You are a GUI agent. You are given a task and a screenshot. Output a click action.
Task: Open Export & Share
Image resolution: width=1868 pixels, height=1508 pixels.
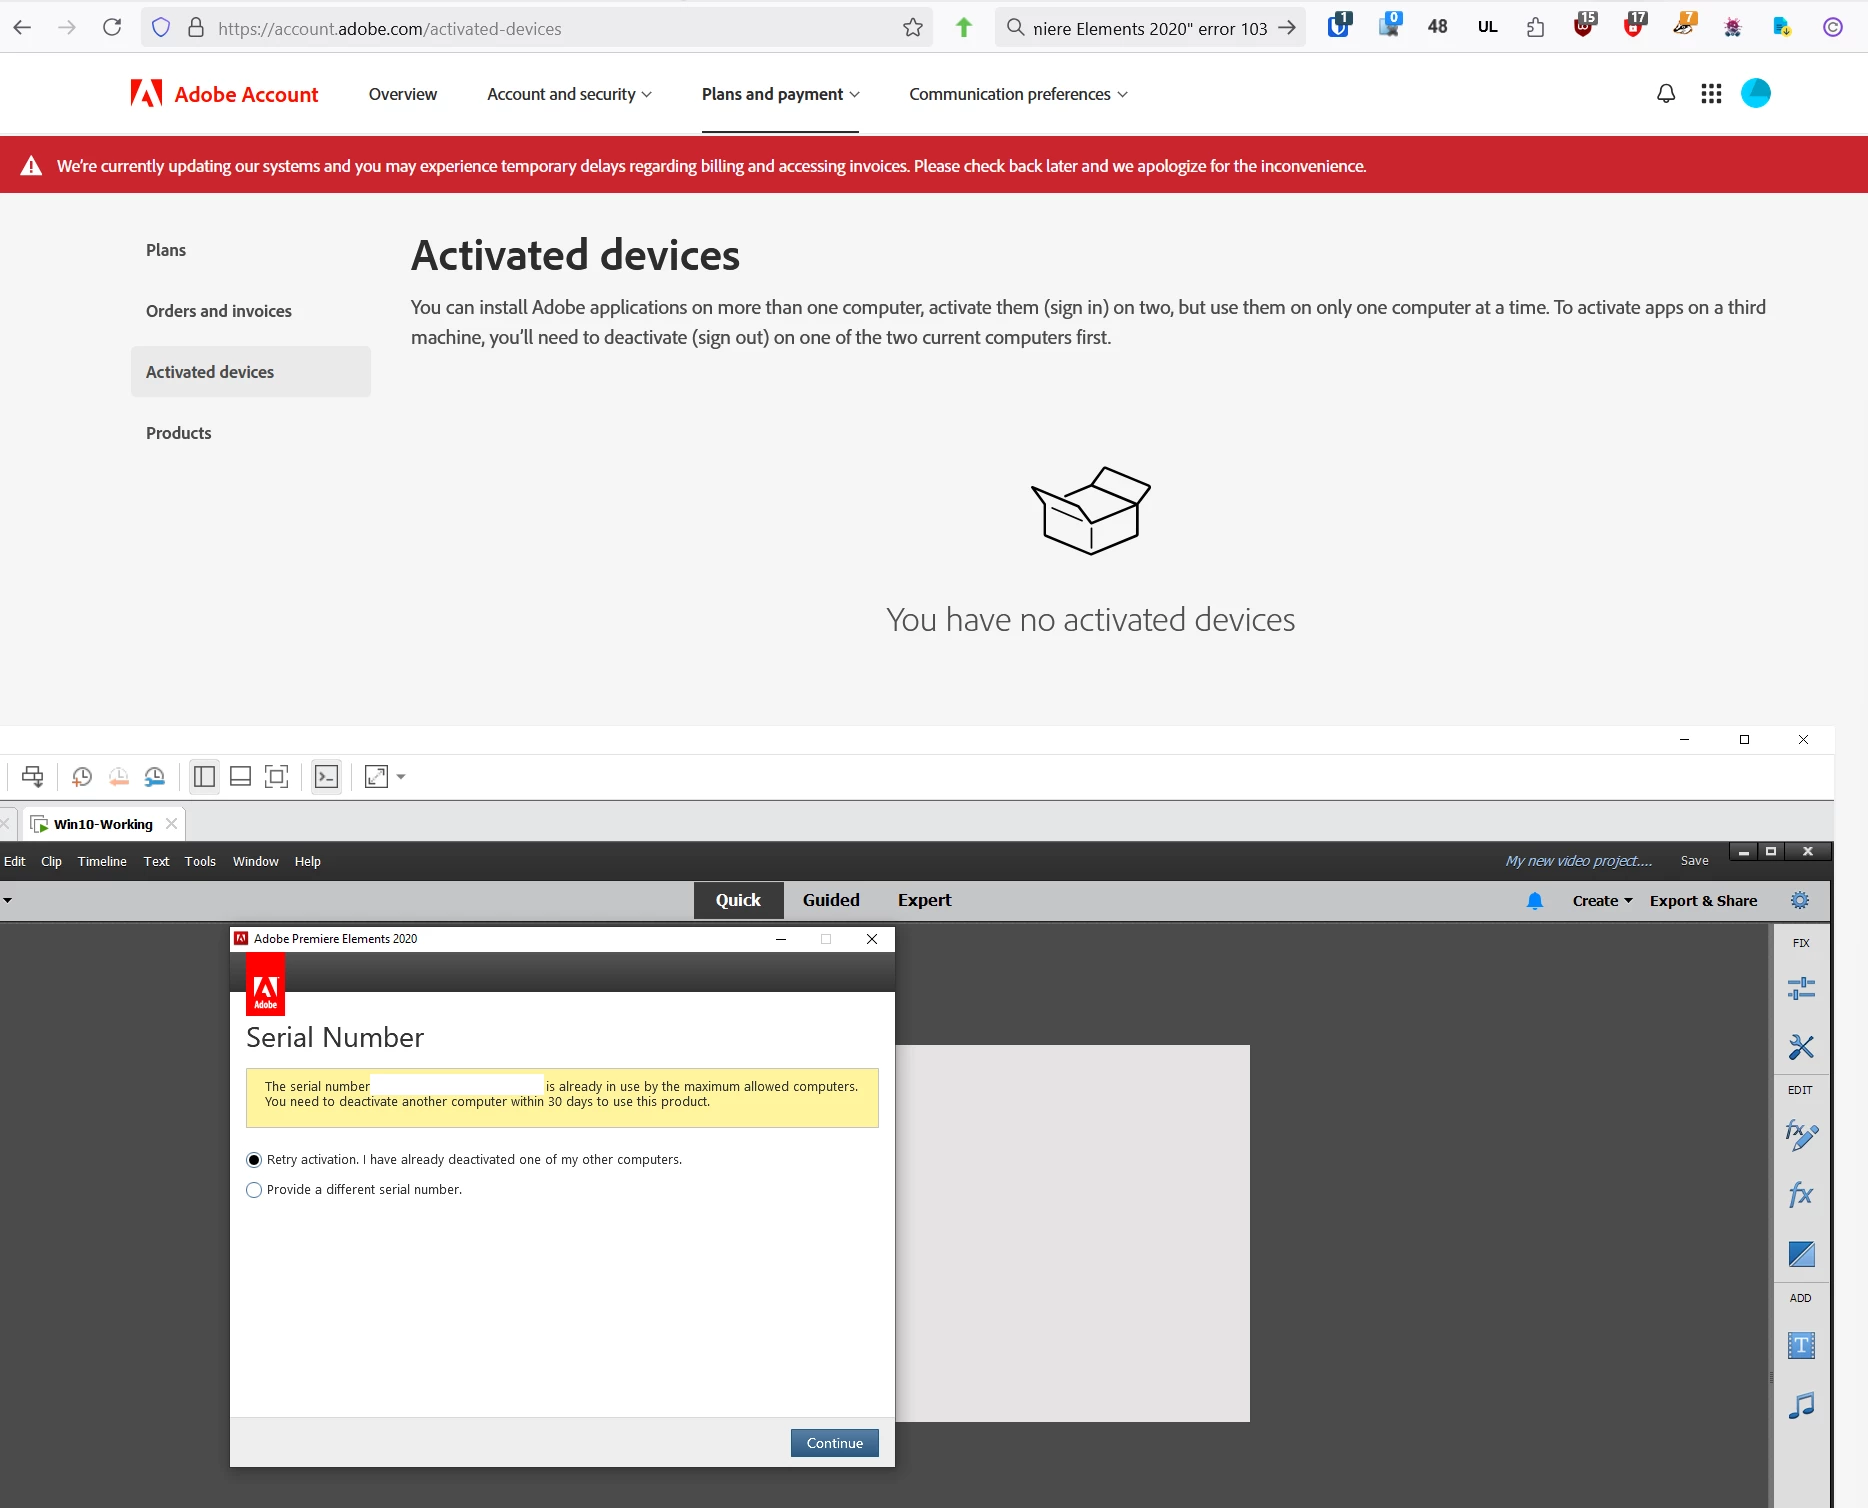(1703, 901)
